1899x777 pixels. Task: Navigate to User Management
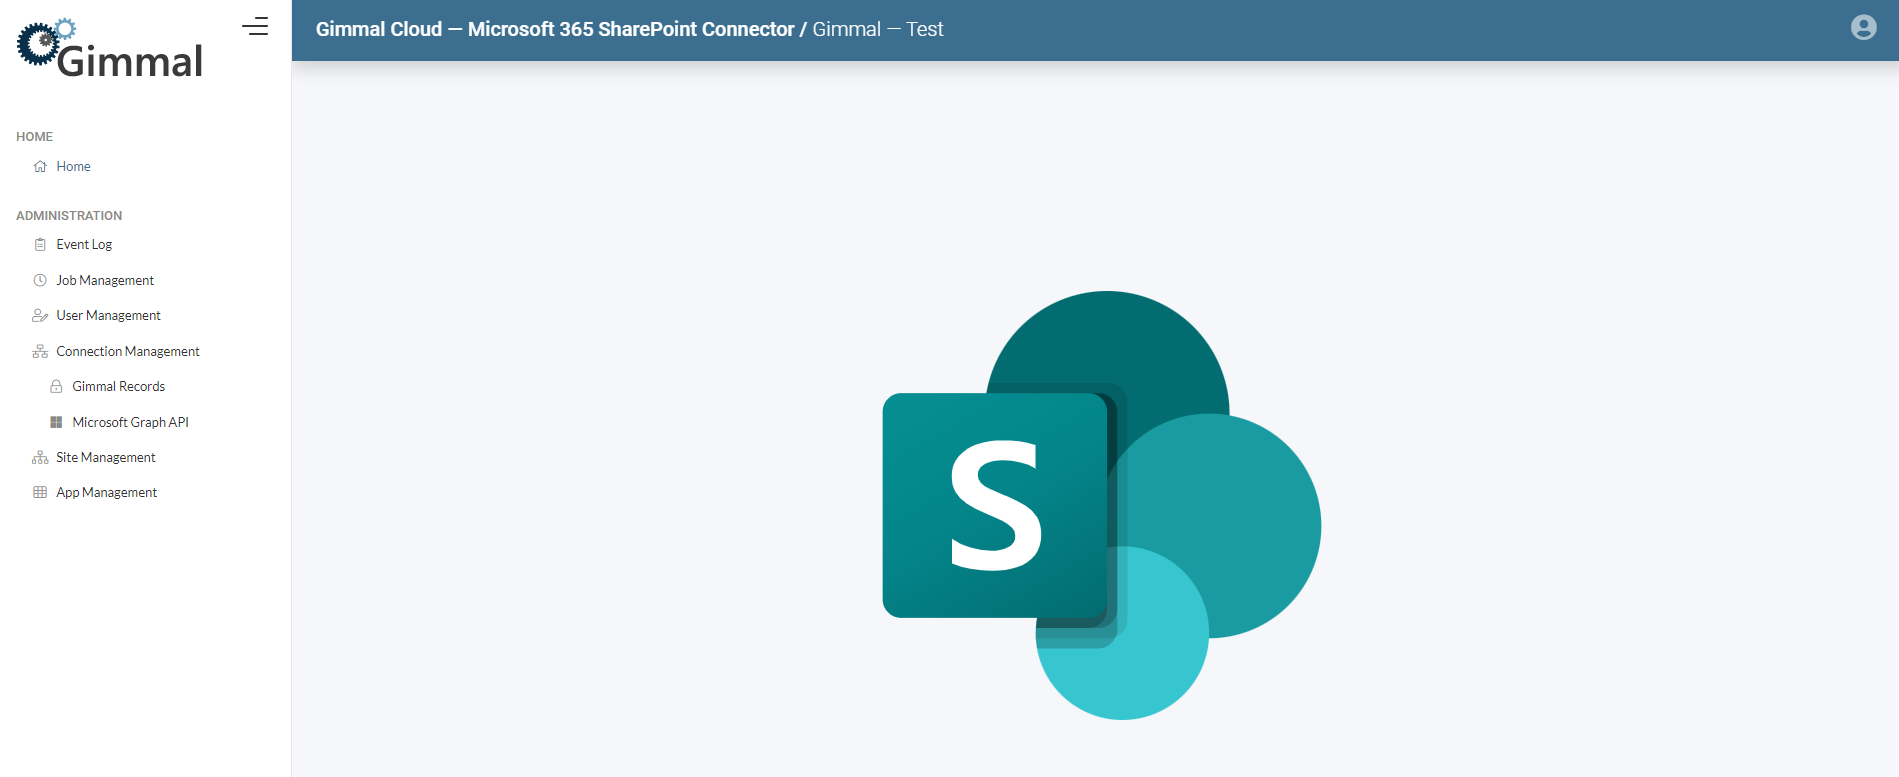[x=108, y=316]
